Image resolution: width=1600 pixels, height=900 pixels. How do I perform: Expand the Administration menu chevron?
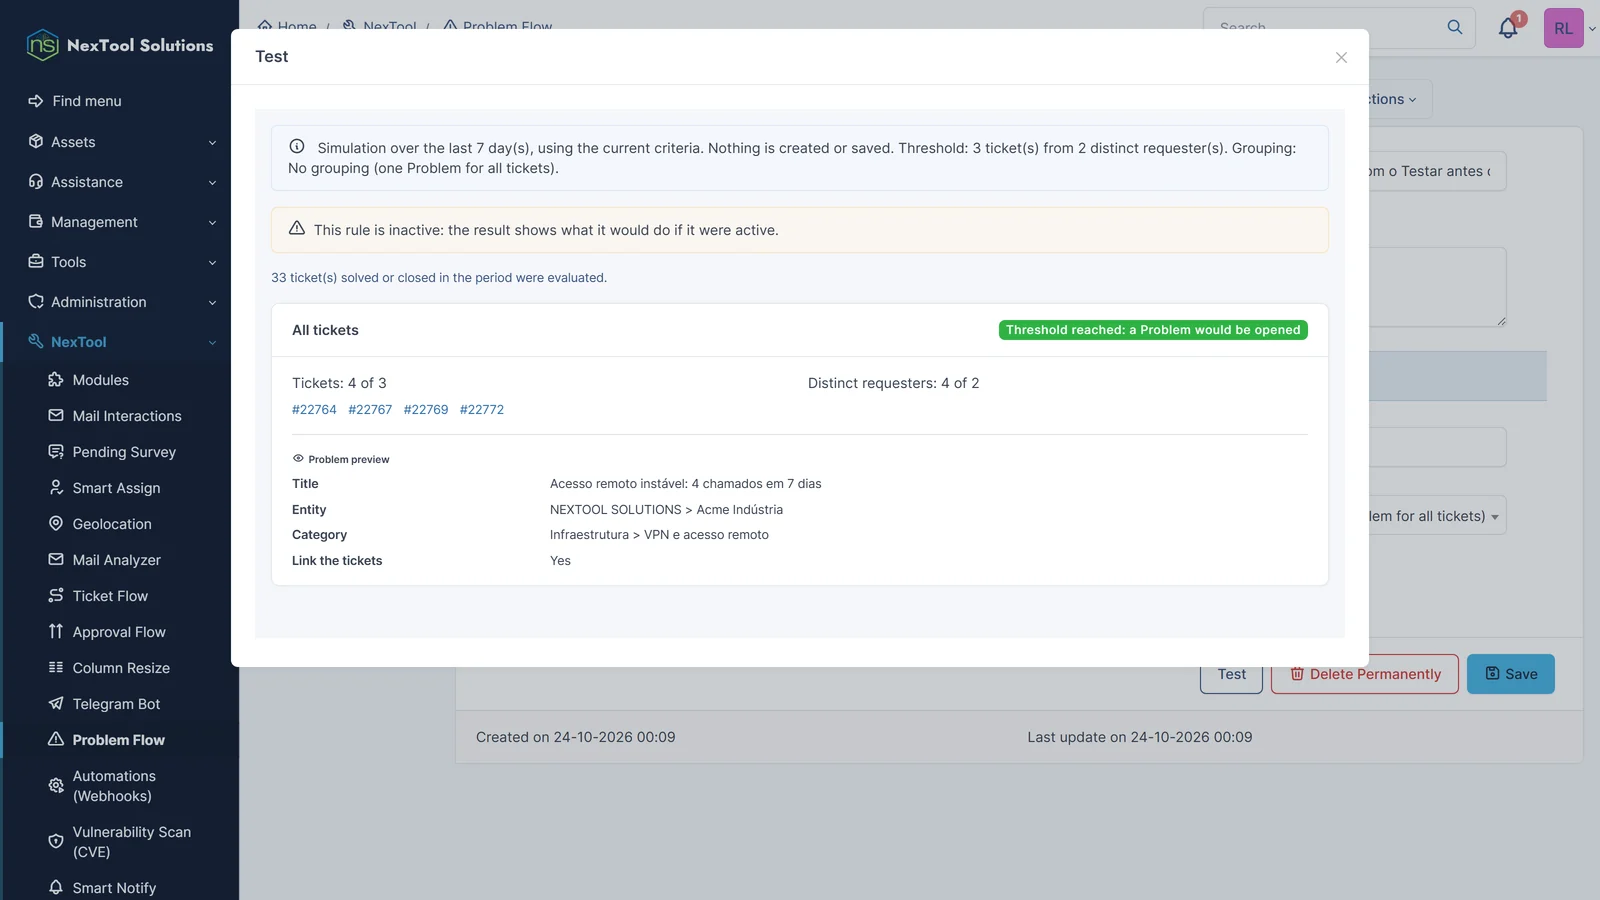[x=212, y=303]
